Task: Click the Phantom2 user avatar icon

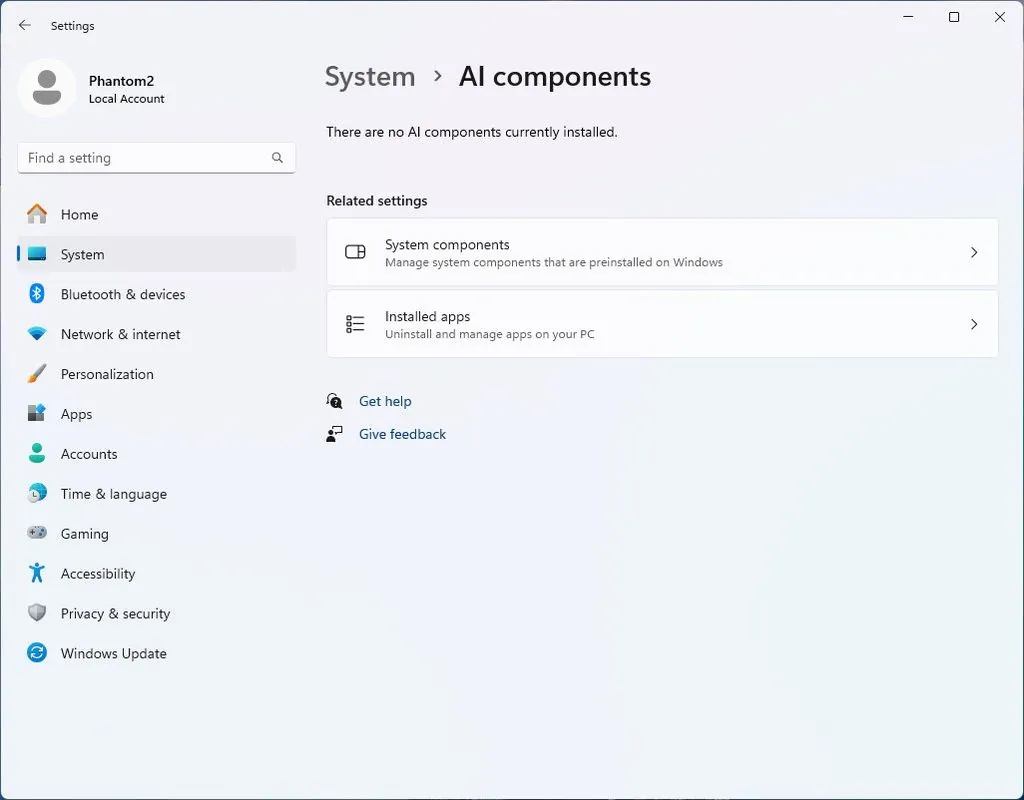Action: (x=47, y=88)
